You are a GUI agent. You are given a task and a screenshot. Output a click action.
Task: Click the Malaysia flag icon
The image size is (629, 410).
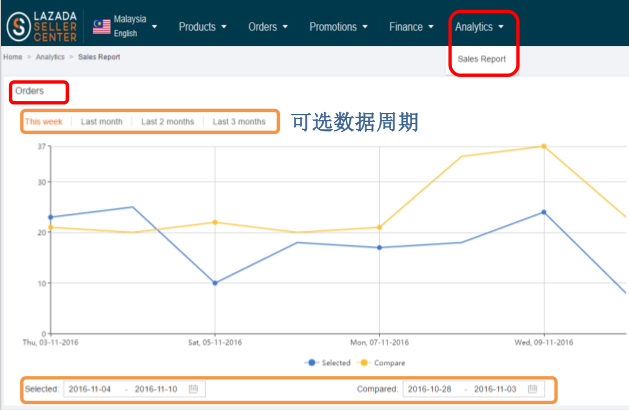pos(101,27)
